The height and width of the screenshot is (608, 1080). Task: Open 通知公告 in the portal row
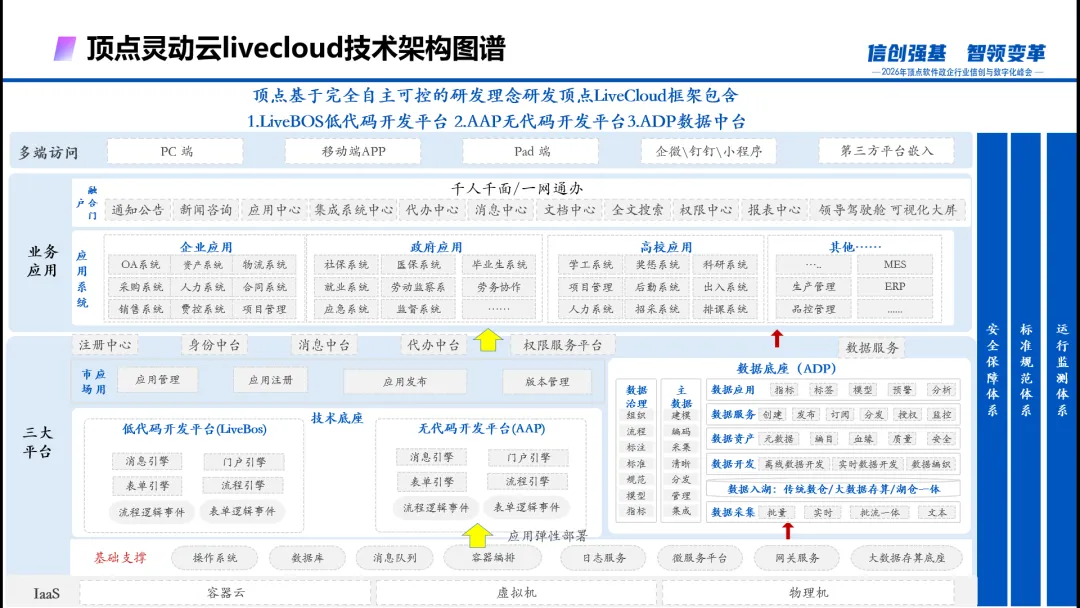(x=137, y=210)
